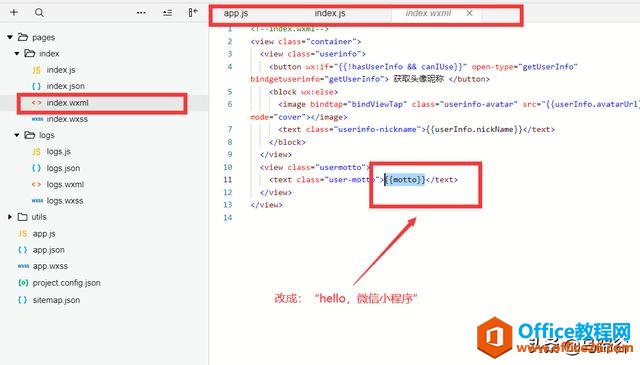Click the braces icon beside sitemap.json

point(22,300)
